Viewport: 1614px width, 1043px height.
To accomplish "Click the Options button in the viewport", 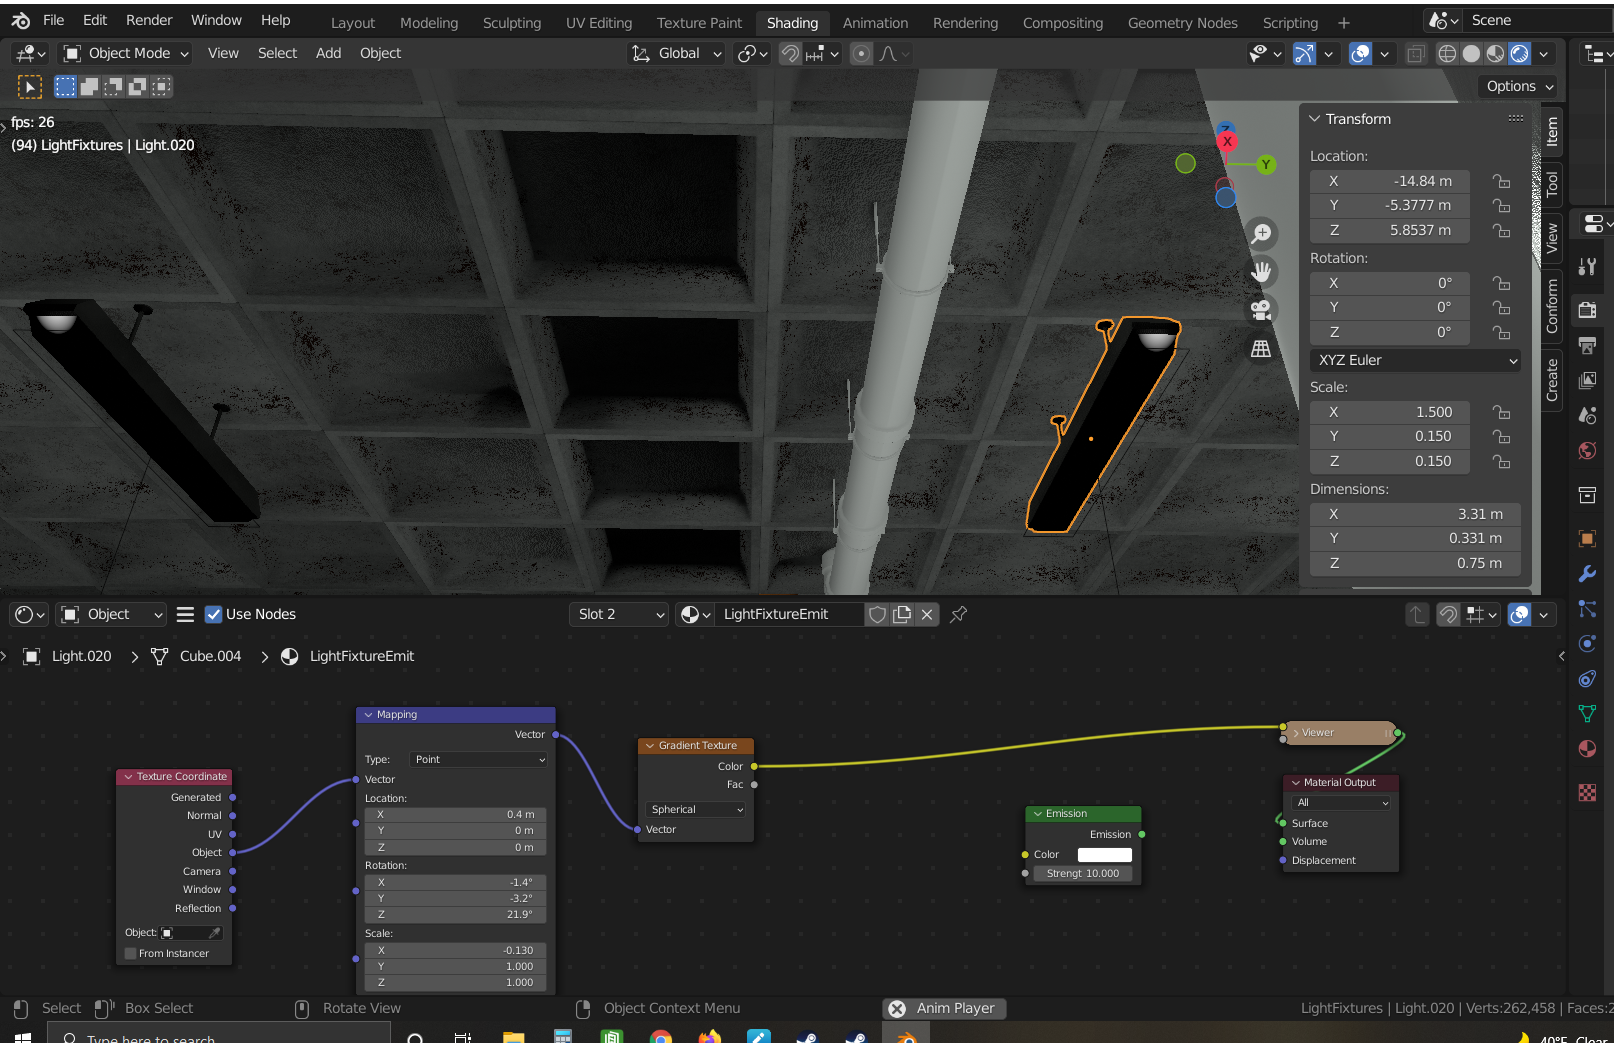I will point(1517,86).
